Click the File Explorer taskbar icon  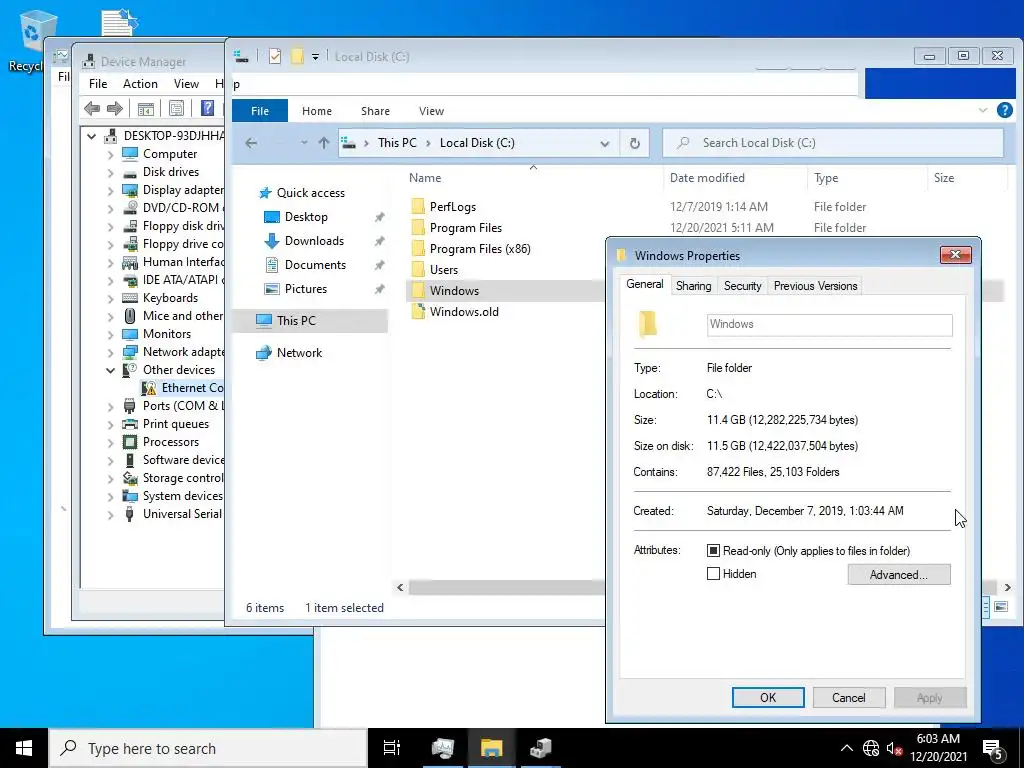click(x=491, y=748)
